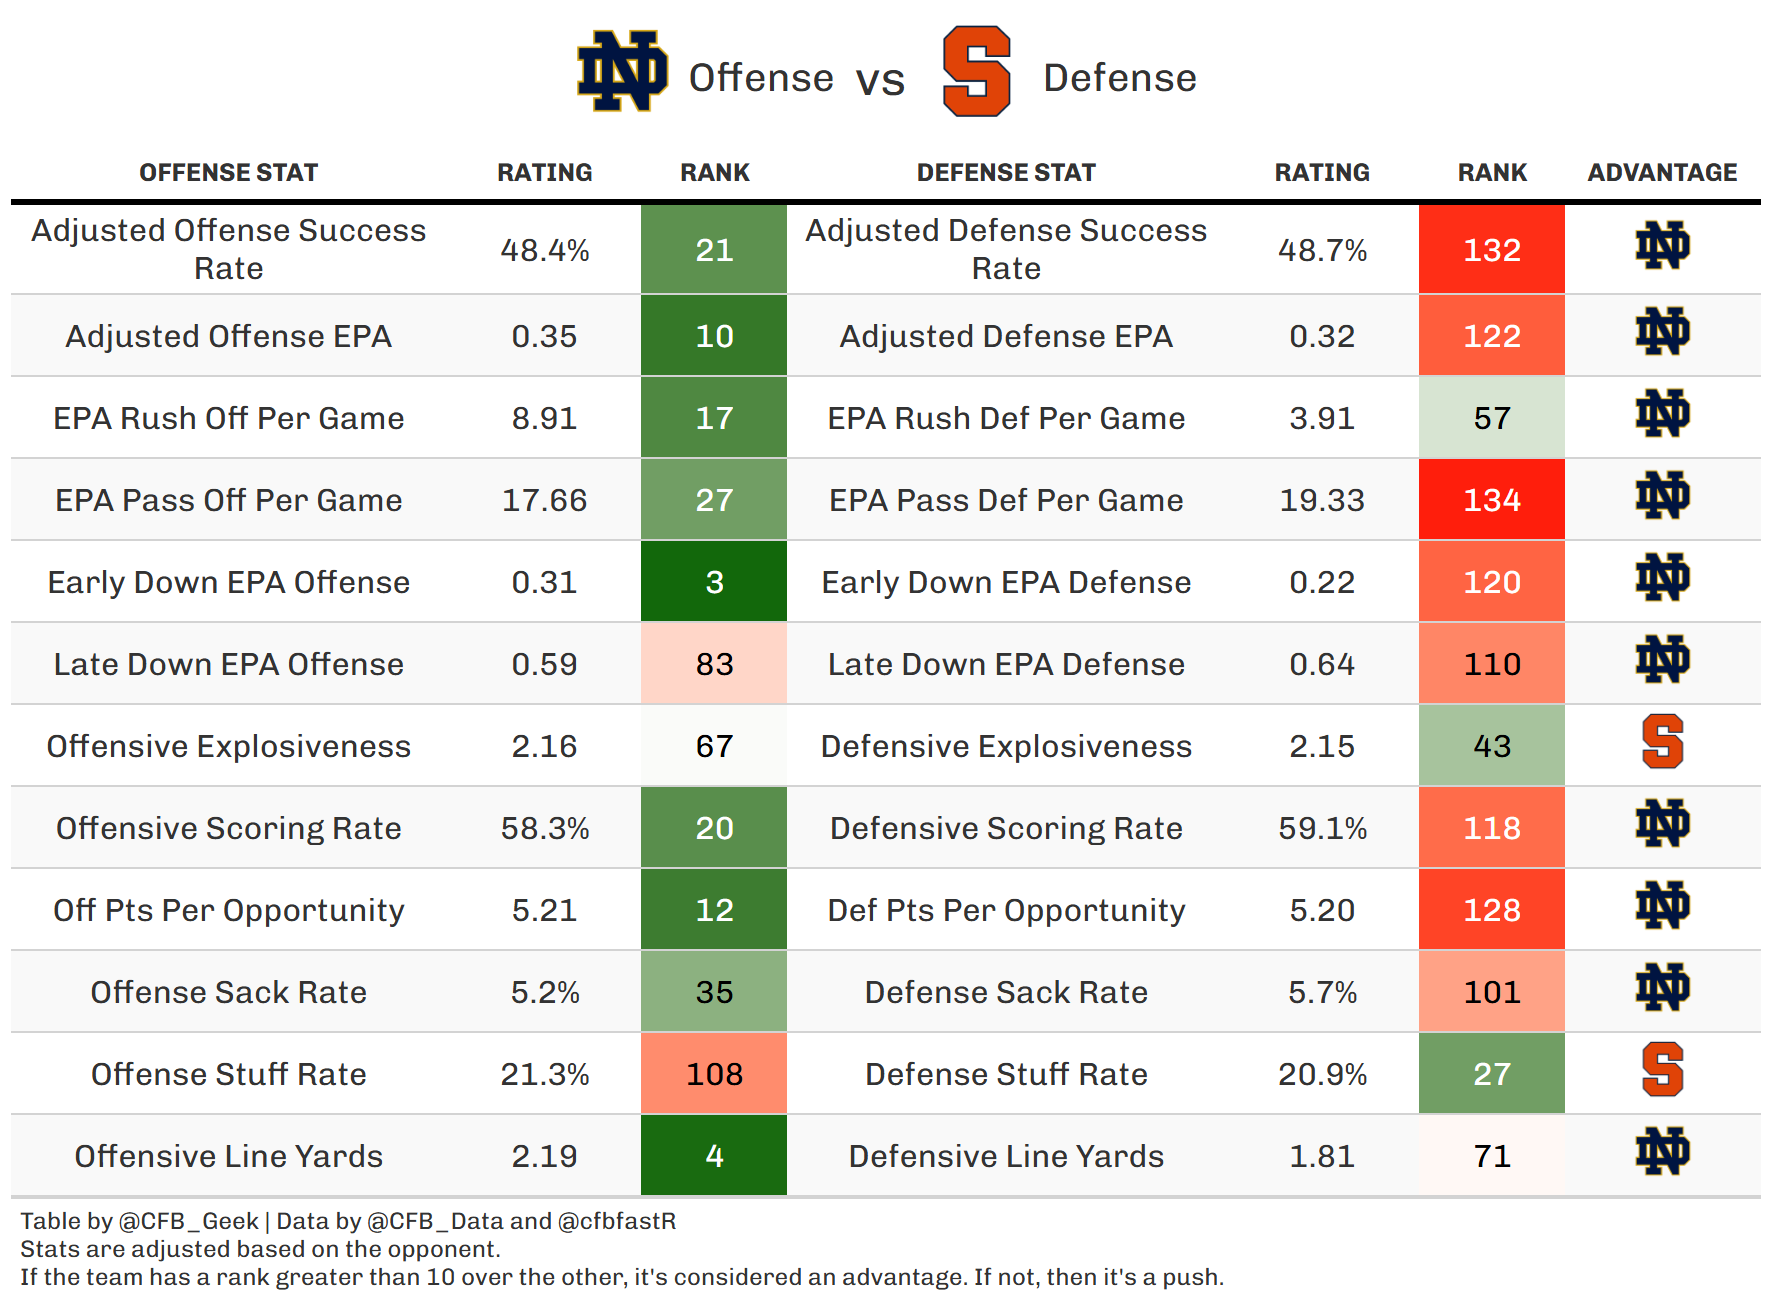This screenshot has height=1312, width=1770.
Task: Click Syracuse advantage icon in Stuff Rate row
Action: click(x=1662, y=1070)
